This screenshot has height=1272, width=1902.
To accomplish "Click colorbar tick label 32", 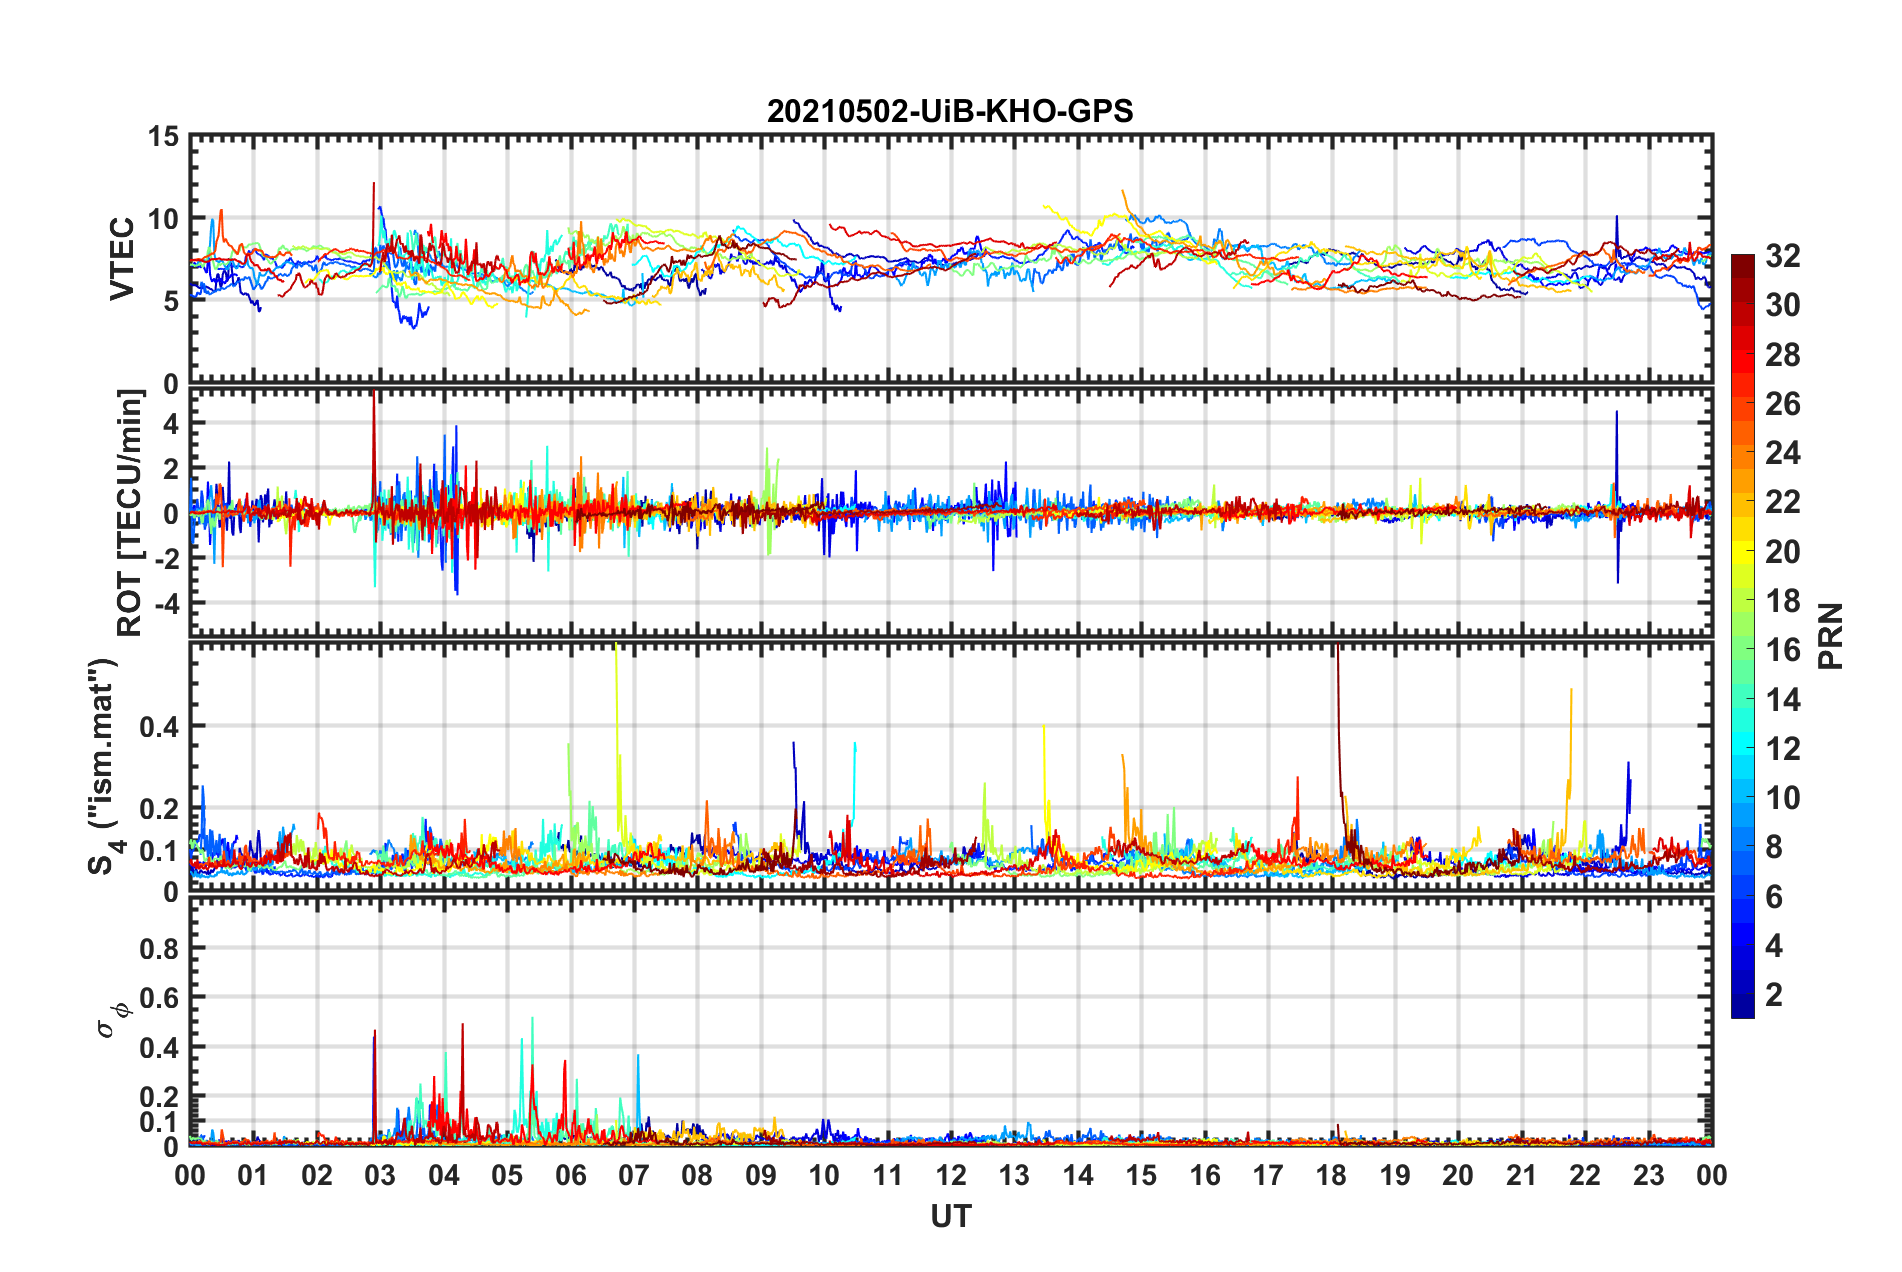I will pos(1782,256).
